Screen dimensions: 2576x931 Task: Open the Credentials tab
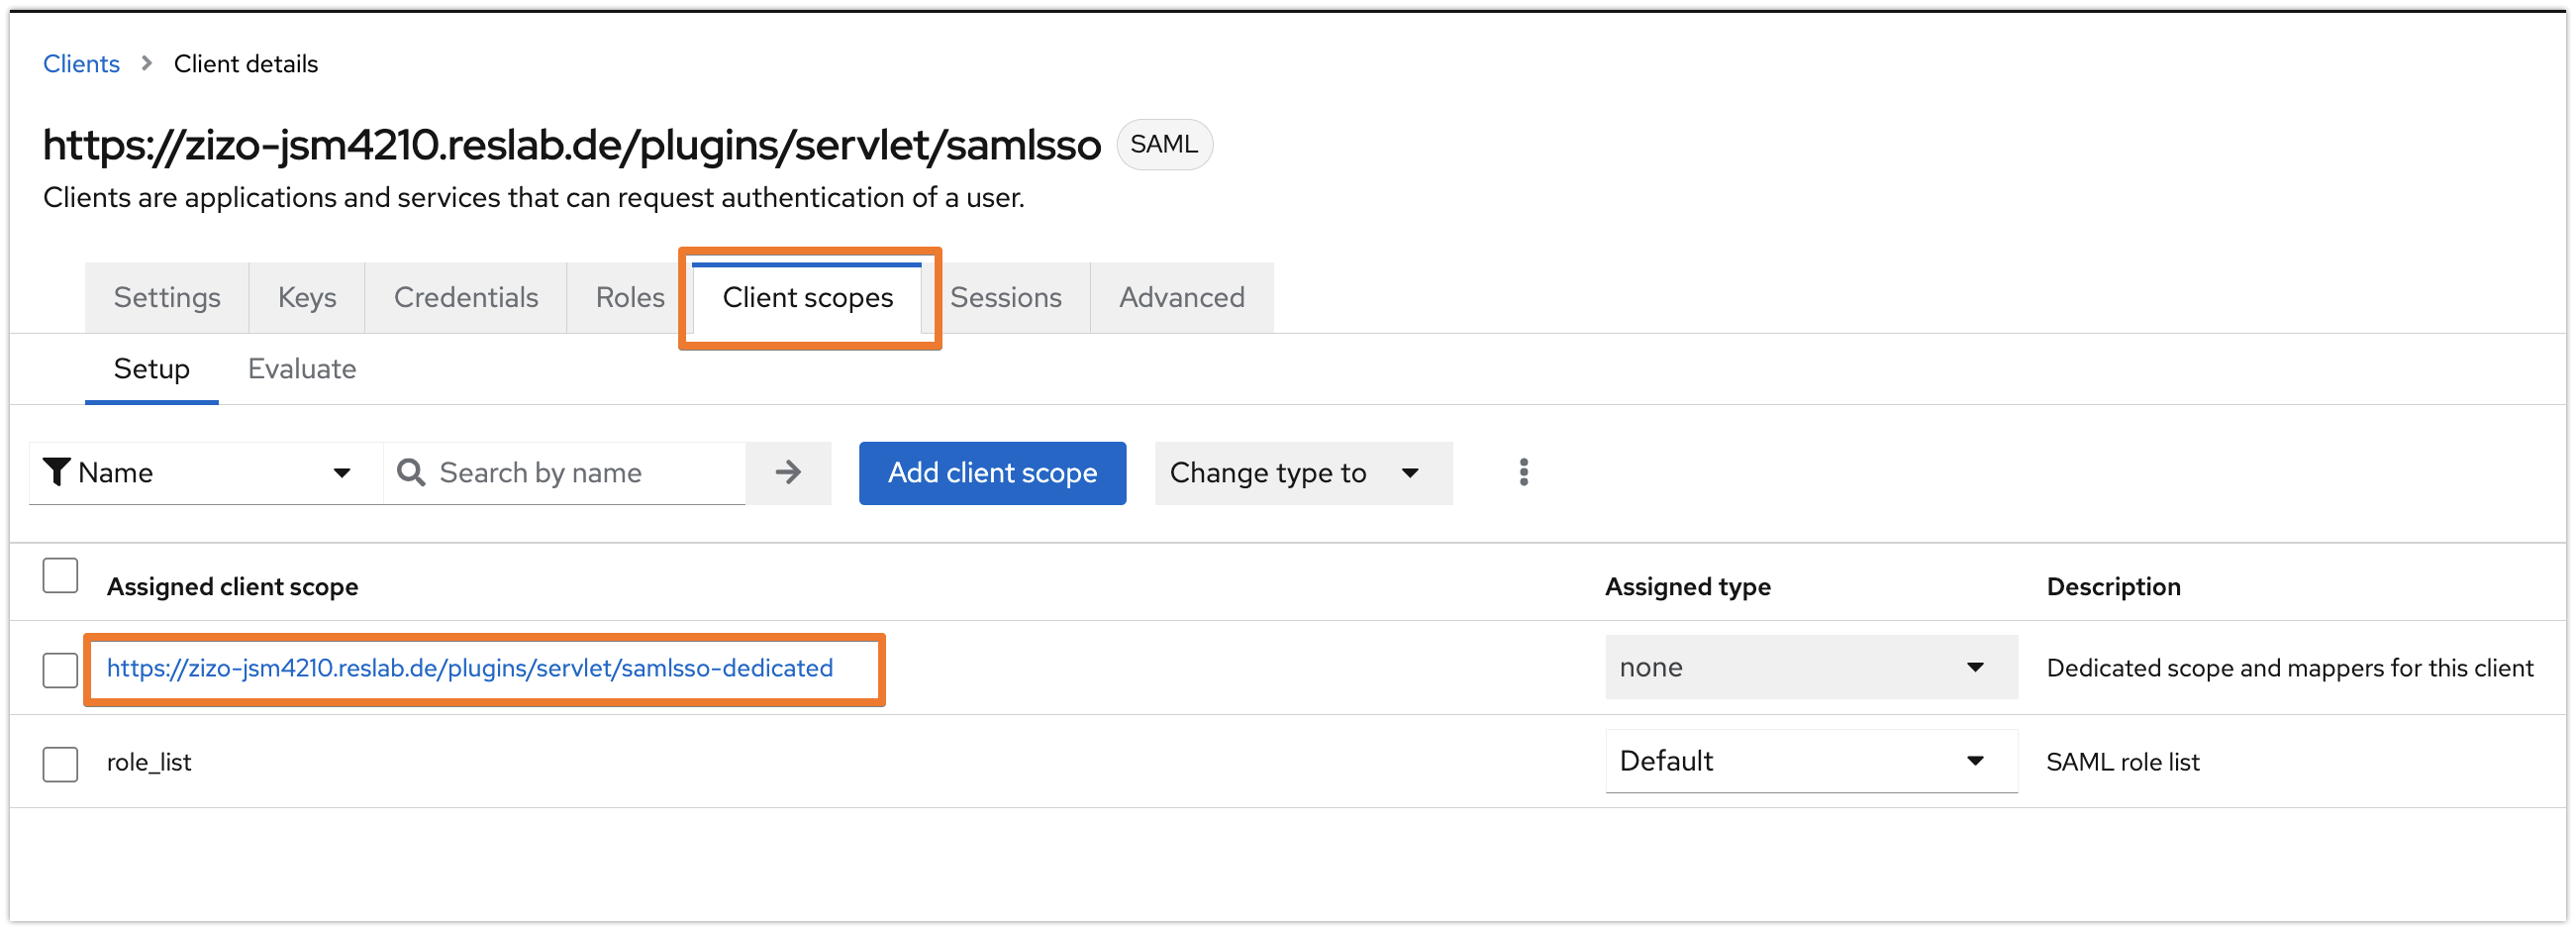pyautogui.click(x=466, y=297)
